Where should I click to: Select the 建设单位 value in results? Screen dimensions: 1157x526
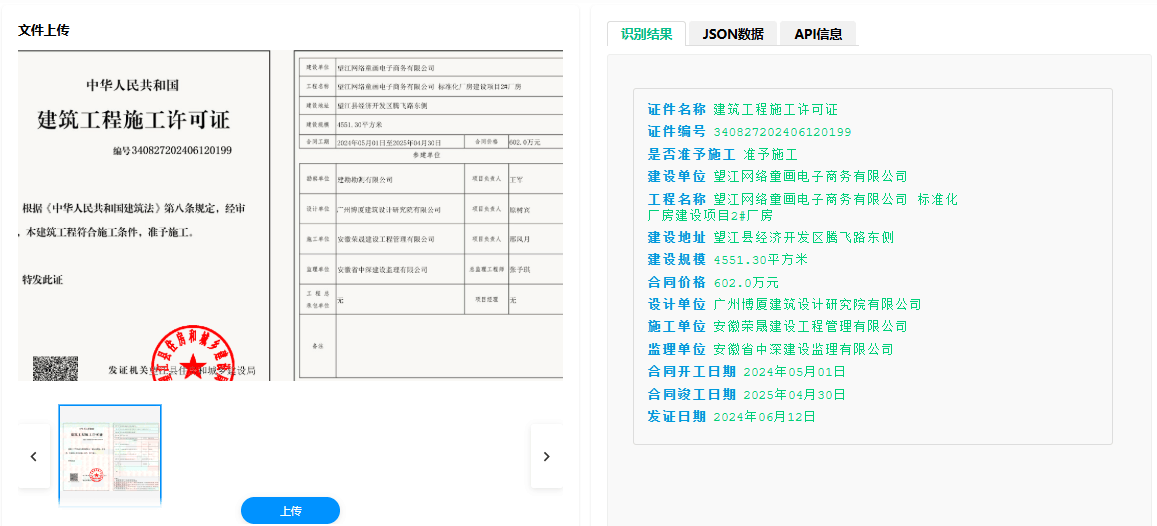click(810, 177)
